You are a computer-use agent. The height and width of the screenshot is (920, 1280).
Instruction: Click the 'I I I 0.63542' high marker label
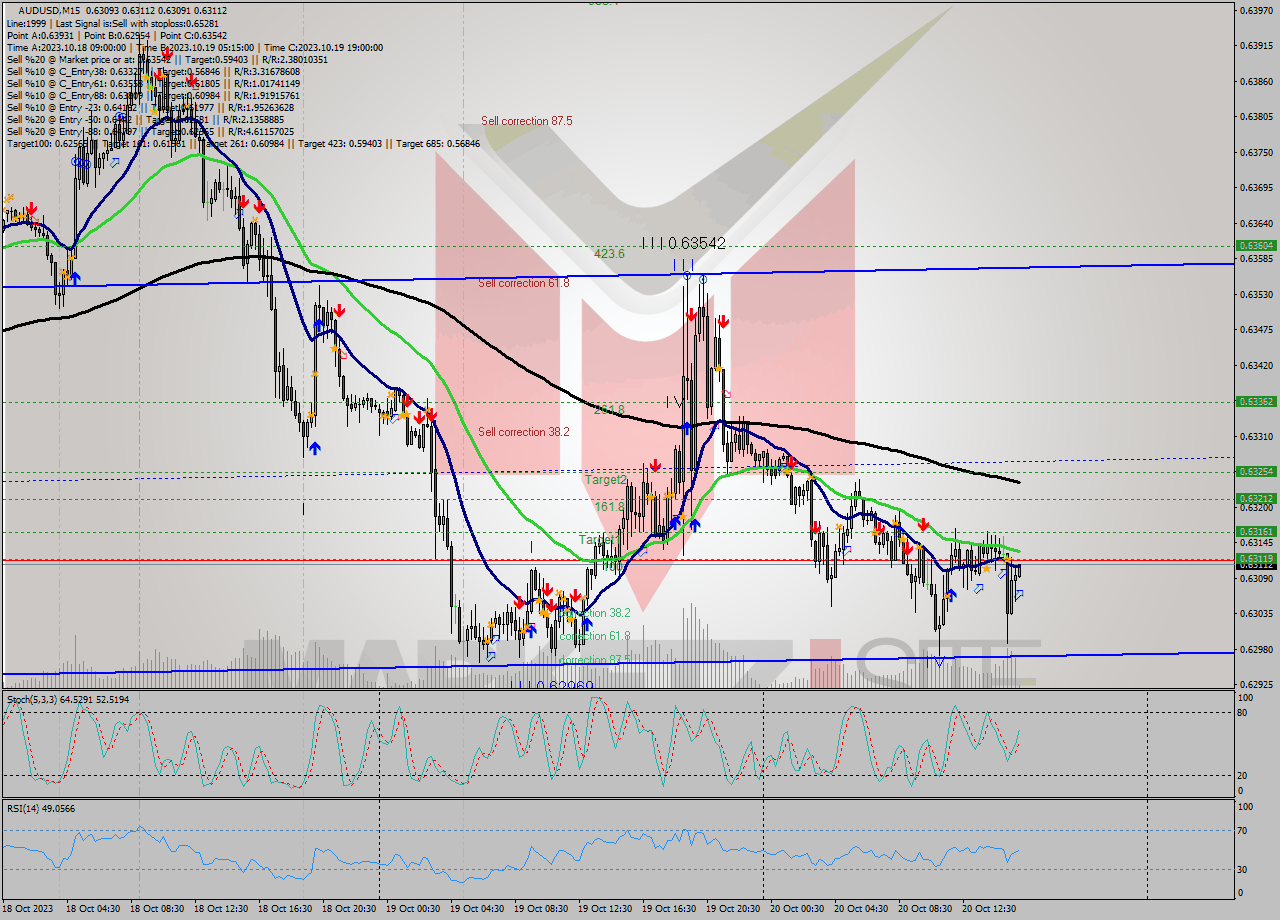tap(684, 243)
